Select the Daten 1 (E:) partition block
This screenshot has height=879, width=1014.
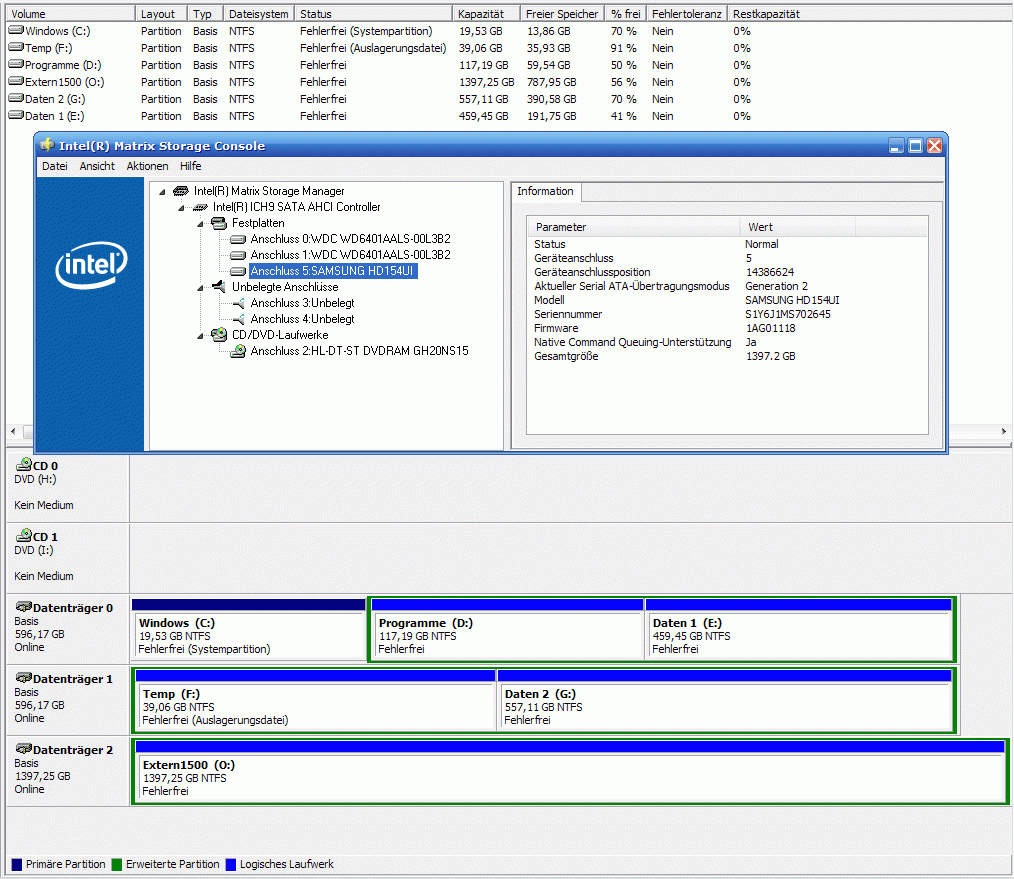click(x=799, y=630)
